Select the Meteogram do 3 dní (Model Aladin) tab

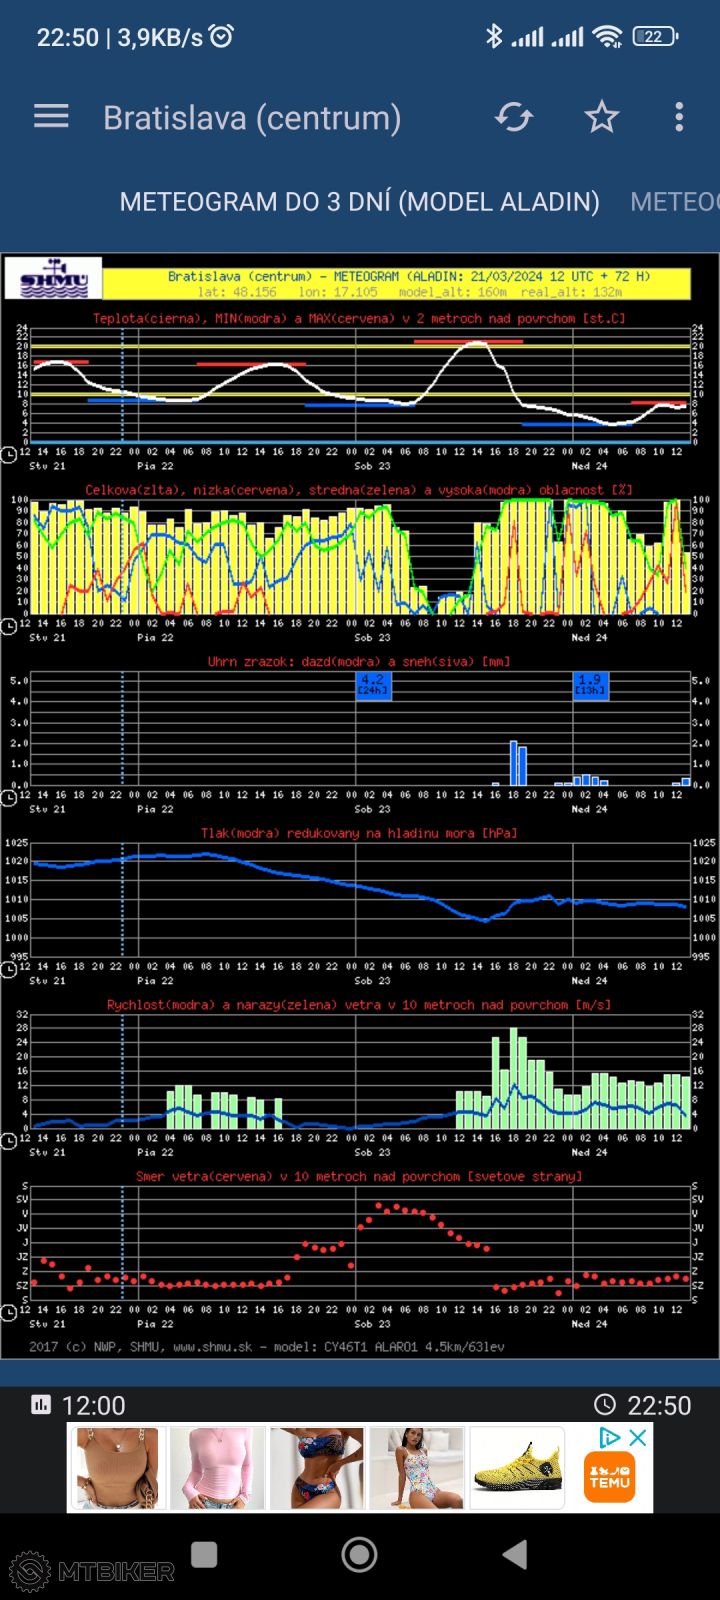click(359, 201)
